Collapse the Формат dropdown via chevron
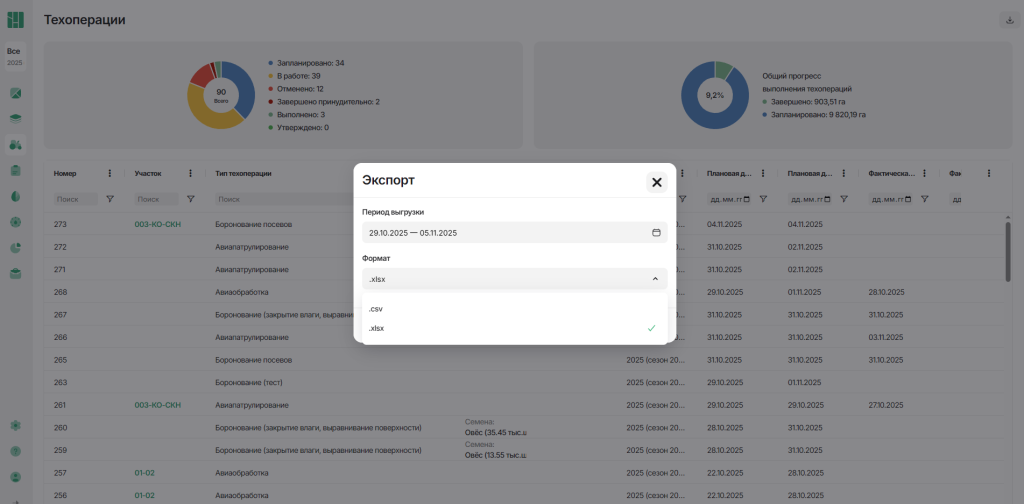The height and width of the screenshot is (504, 1024). pyautogui.click(x=655, y=279)
